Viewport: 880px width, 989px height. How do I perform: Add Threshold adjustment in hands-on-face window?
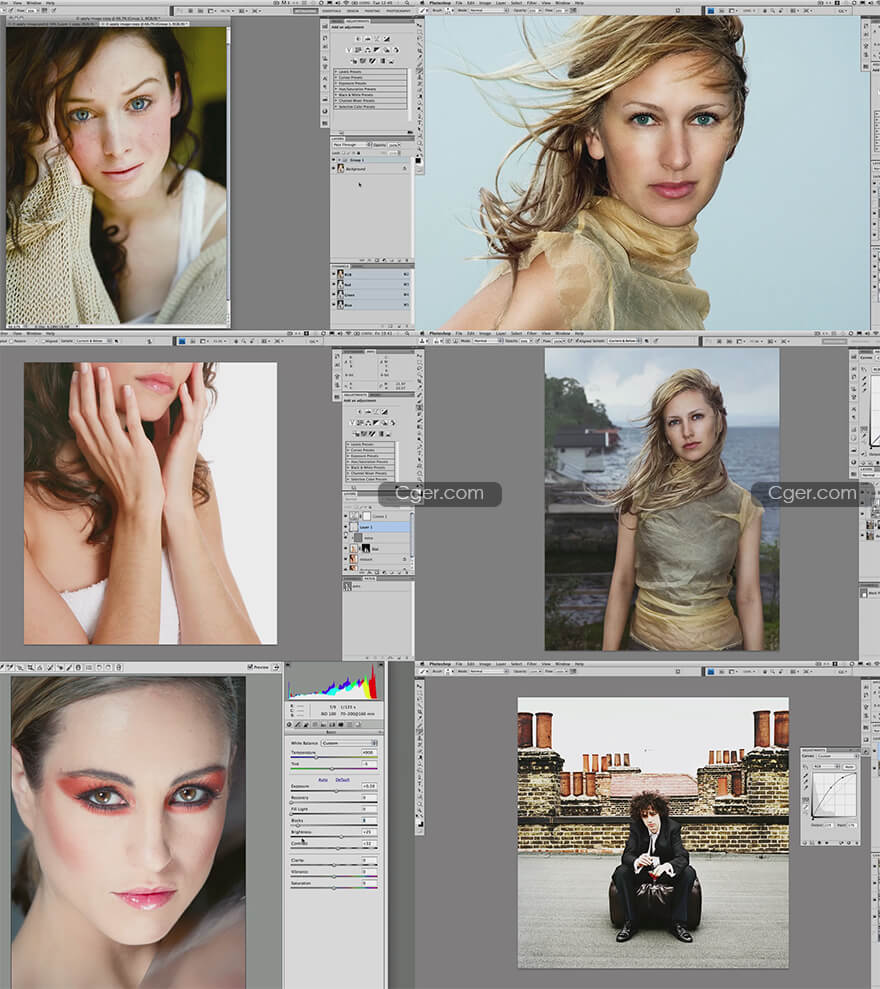point(373,433)
